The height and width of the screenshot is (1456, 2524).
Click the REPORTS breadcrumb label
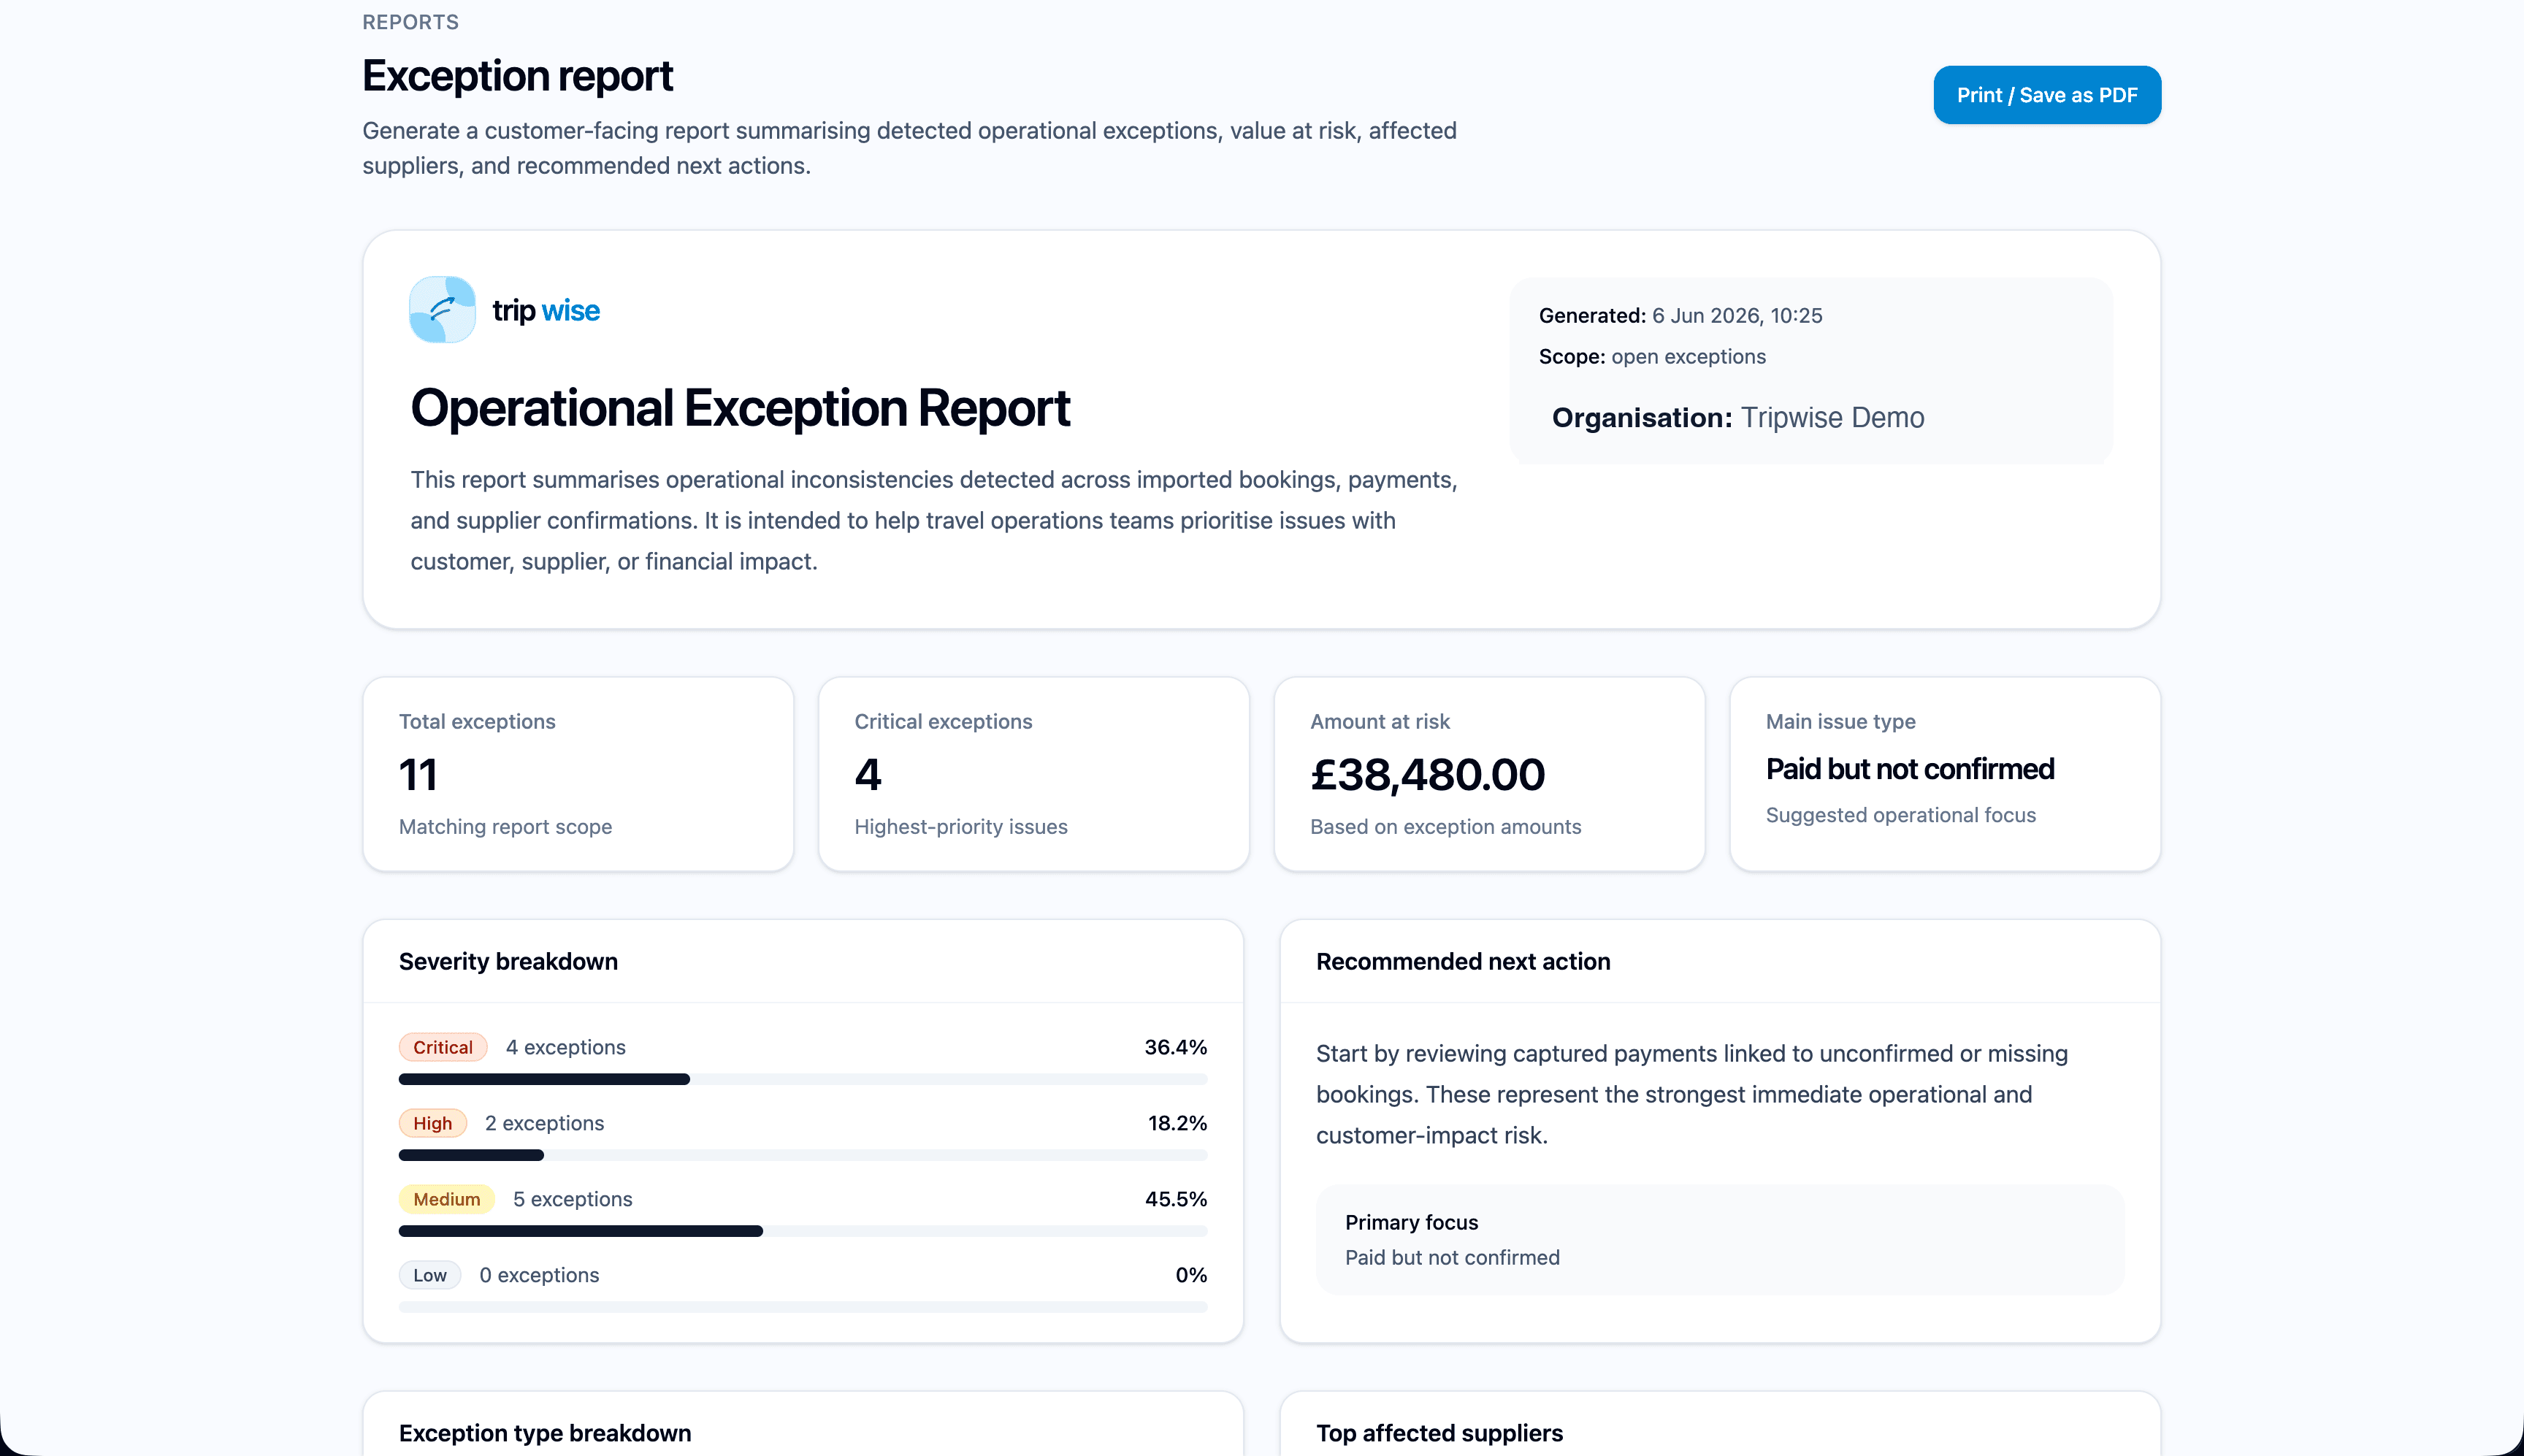pyautogui.click(x=410, y=22)
